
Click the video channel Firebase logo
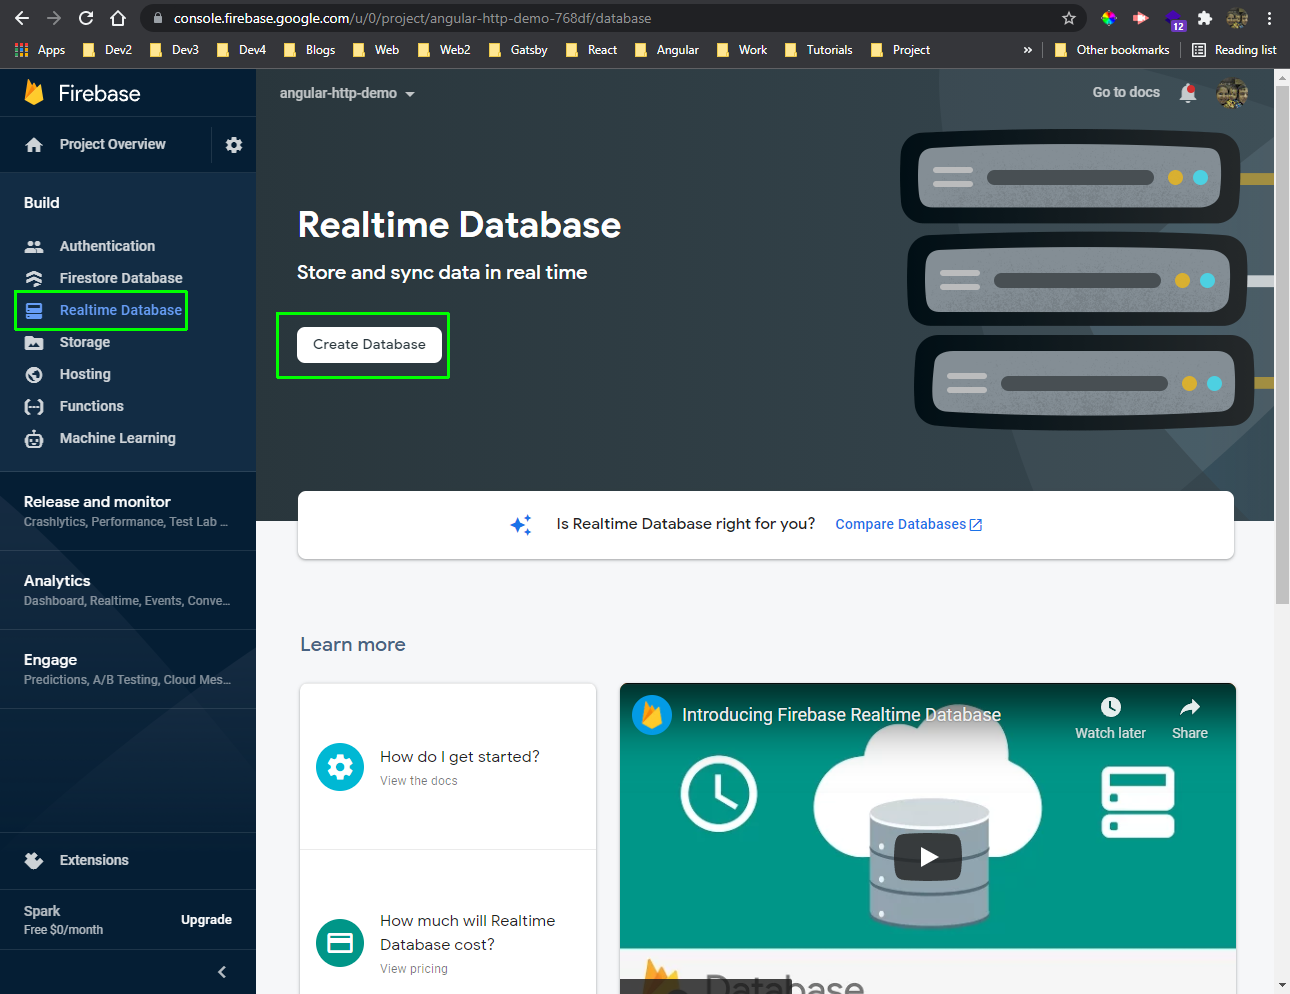(652, 715)
